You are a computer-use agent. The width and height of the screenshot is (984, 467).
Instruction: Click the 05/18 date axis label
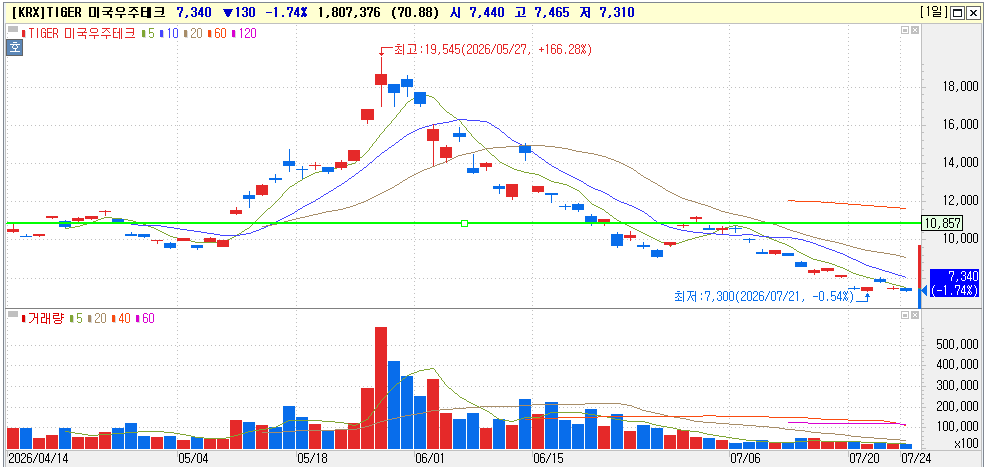pos(311,459)
